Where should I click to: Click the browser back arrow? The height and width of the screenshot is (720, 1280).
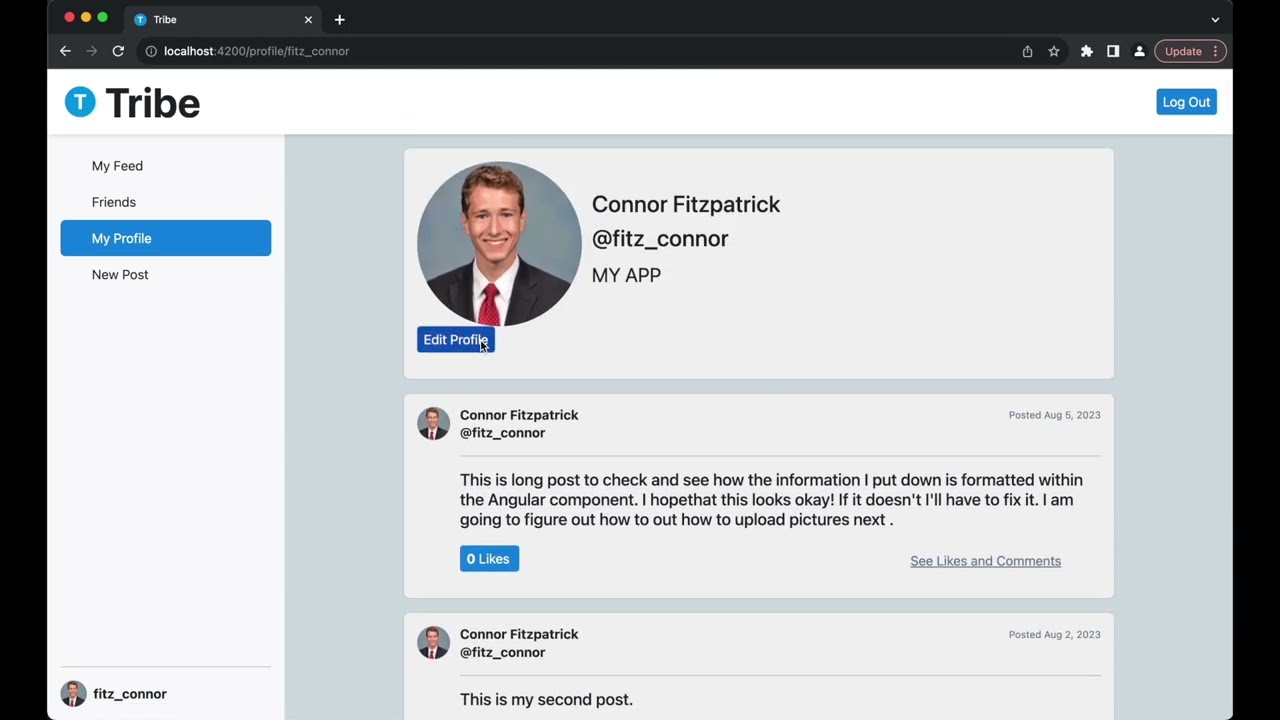[65, 51]
